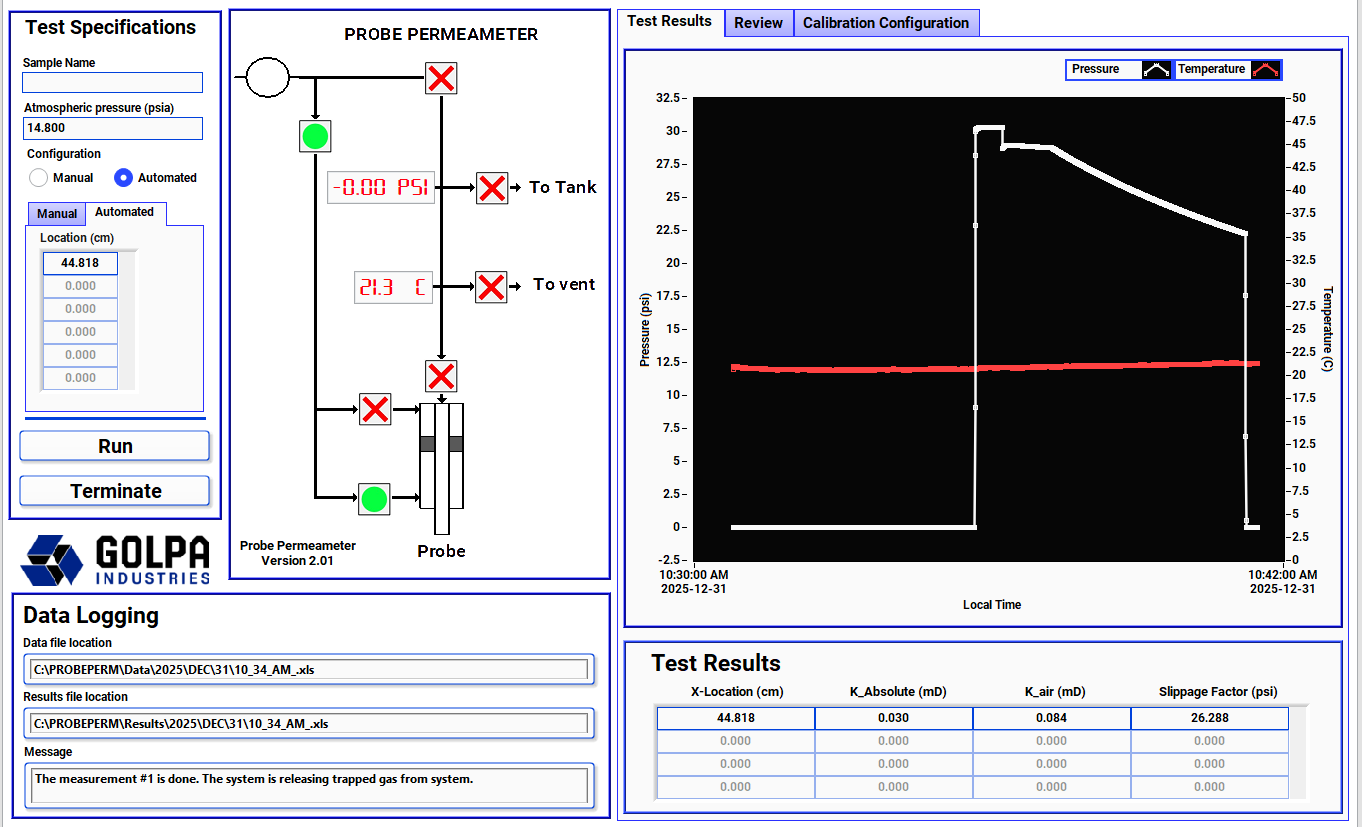Click the Temperature plot legend icon

click(1266, 70)
